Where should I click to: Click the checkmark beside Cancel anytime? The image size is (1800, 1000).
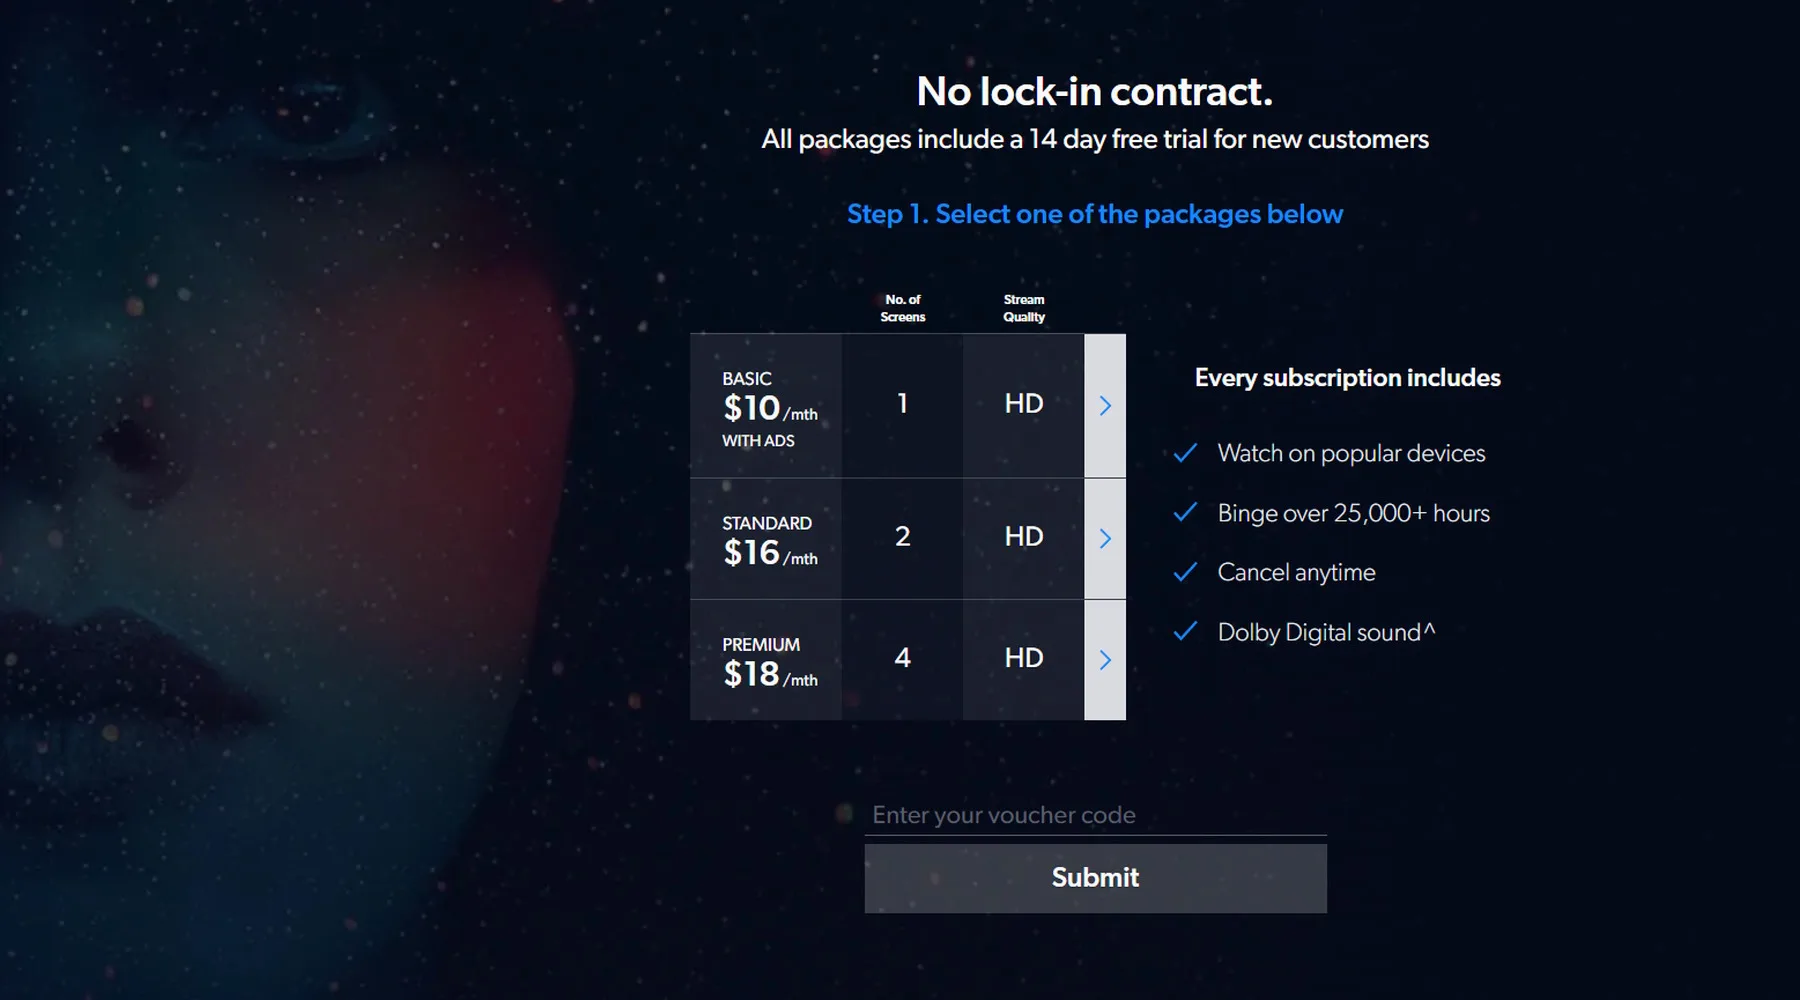[1185, 571]
